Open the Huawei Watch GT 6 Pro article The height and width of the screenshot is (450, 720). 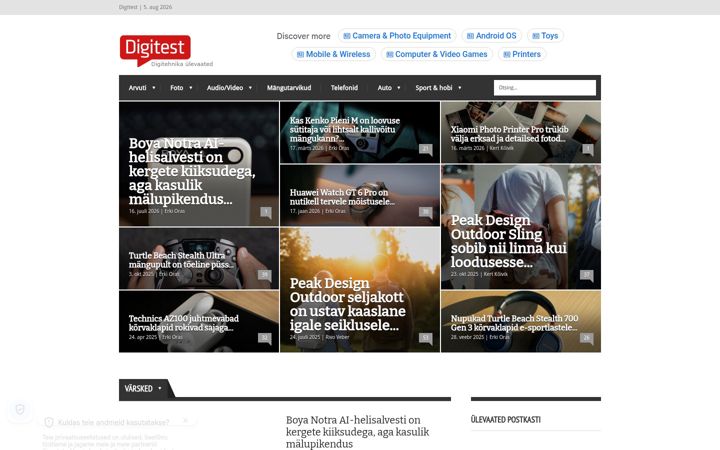pos(342,197)
